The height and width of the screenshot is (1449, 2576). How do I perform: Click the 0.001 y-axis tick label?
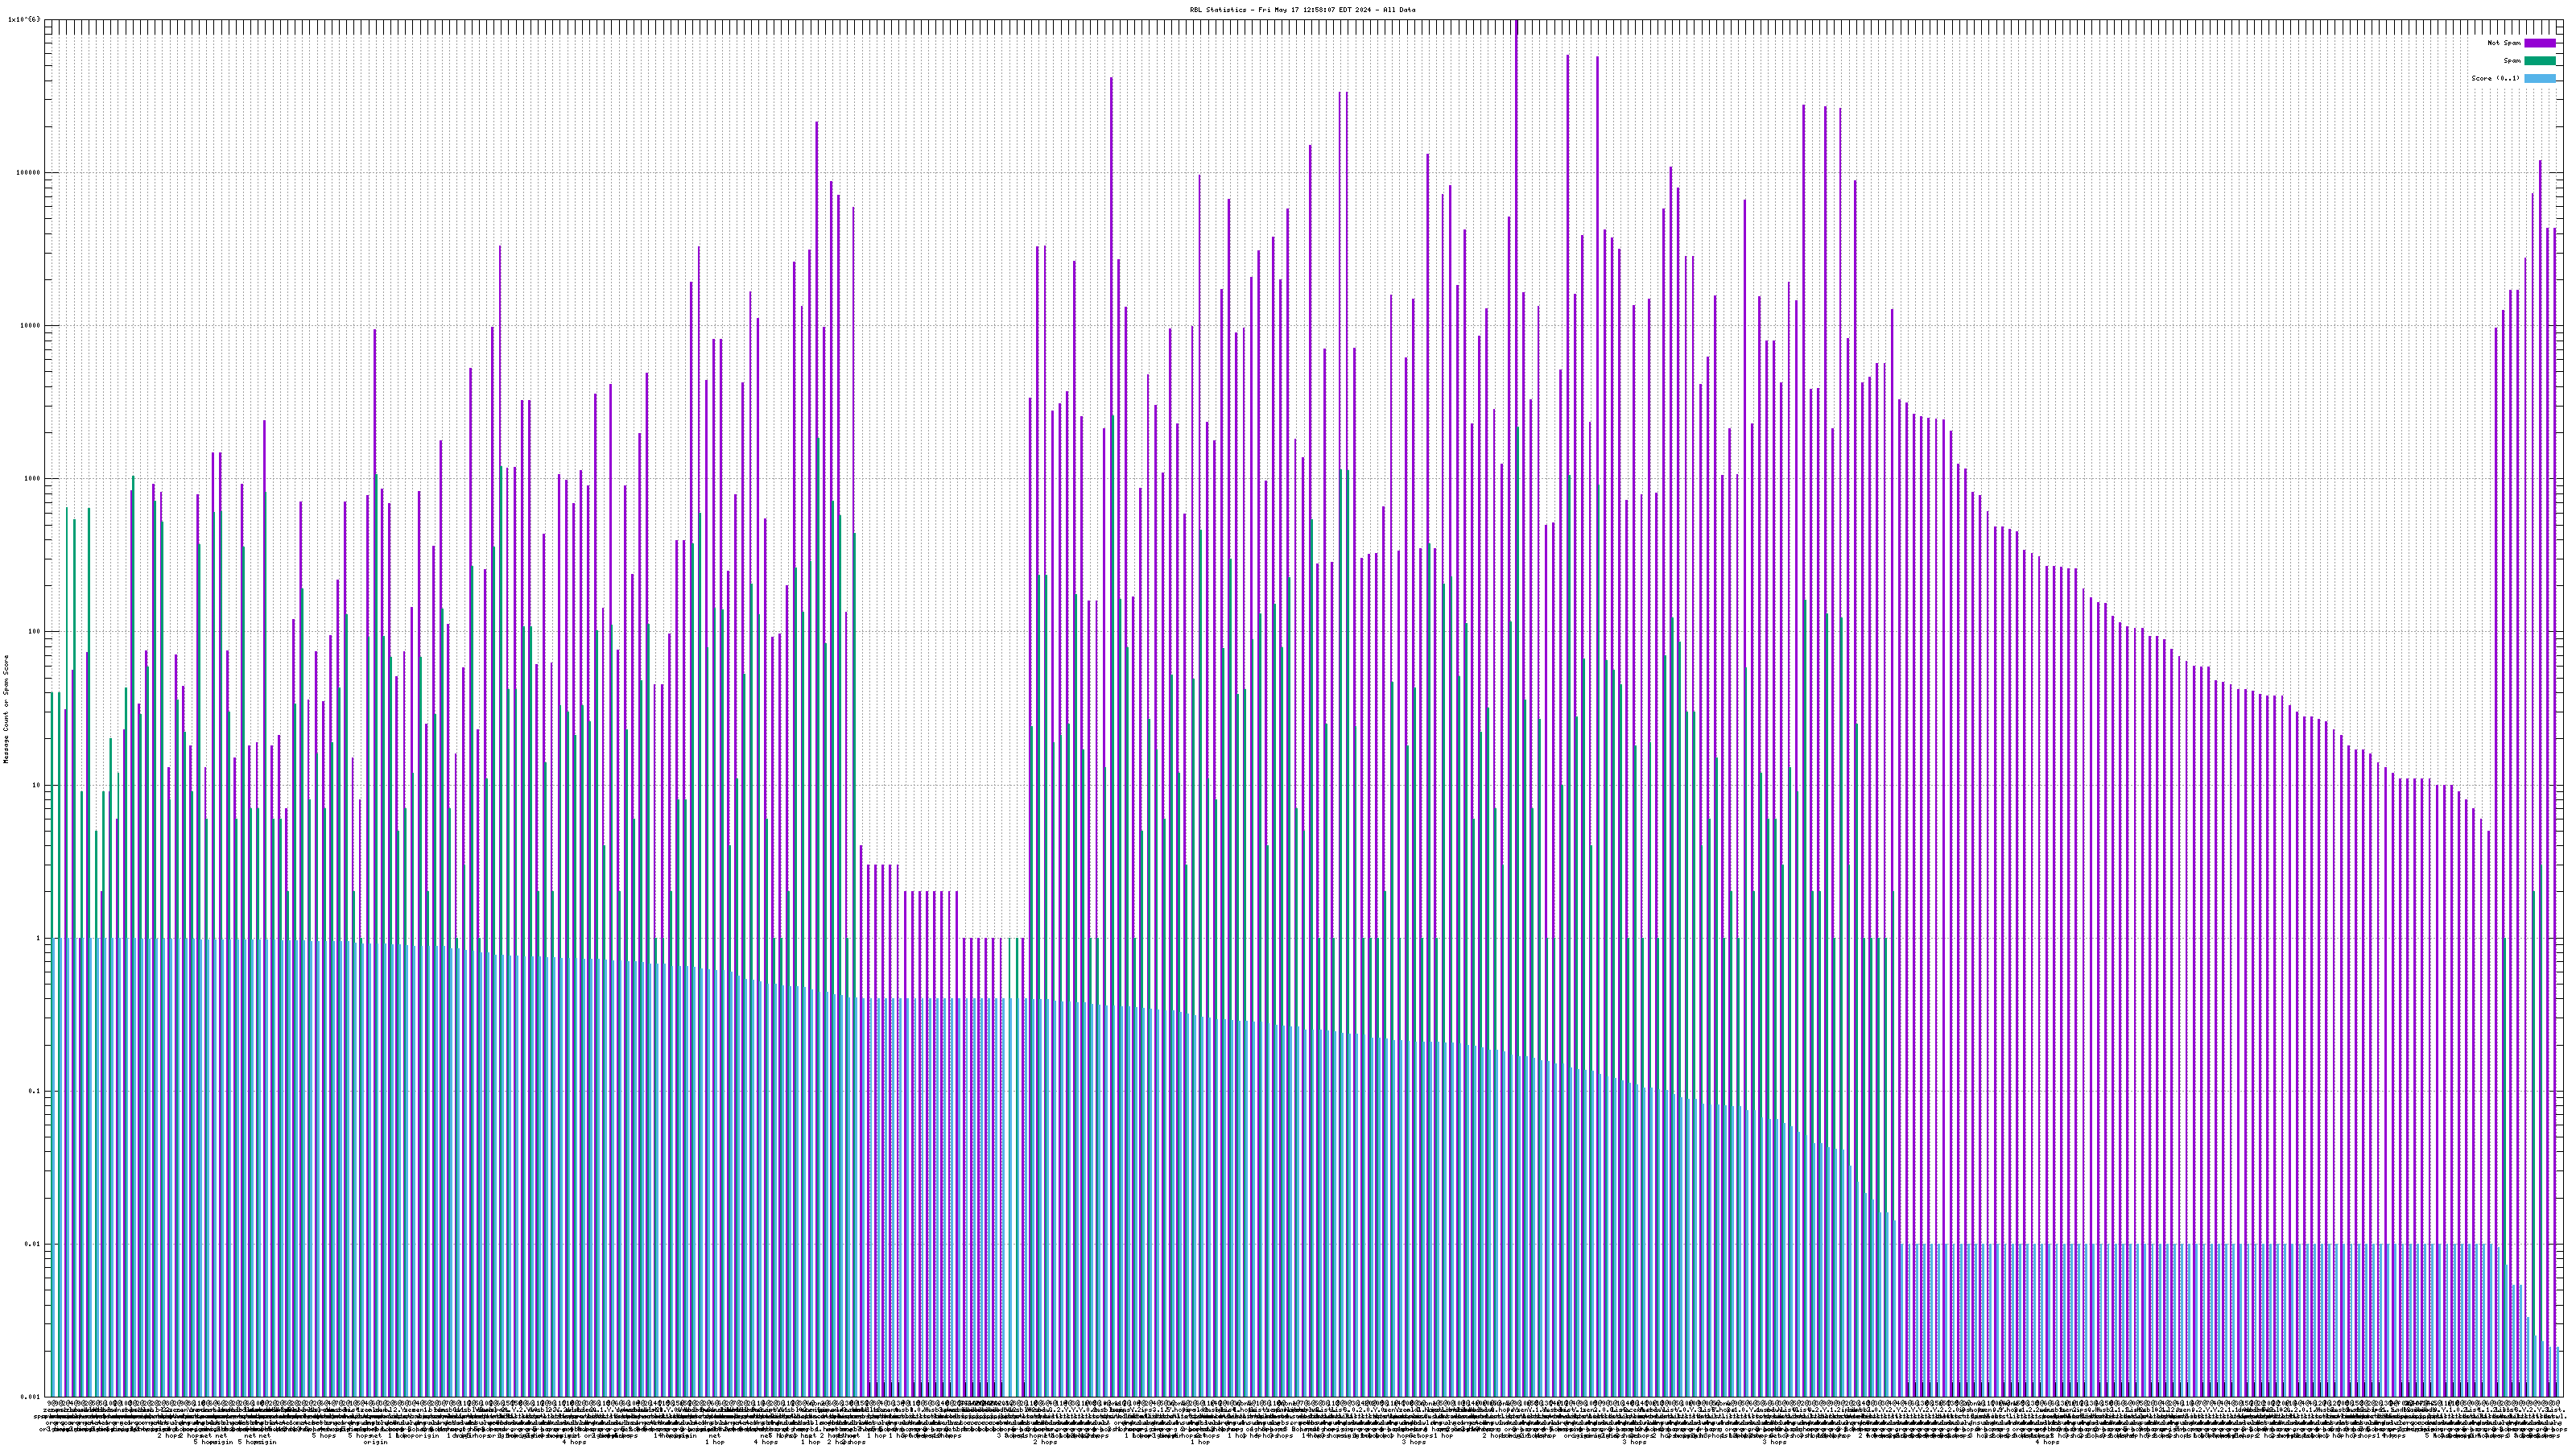coord(30,1397)
